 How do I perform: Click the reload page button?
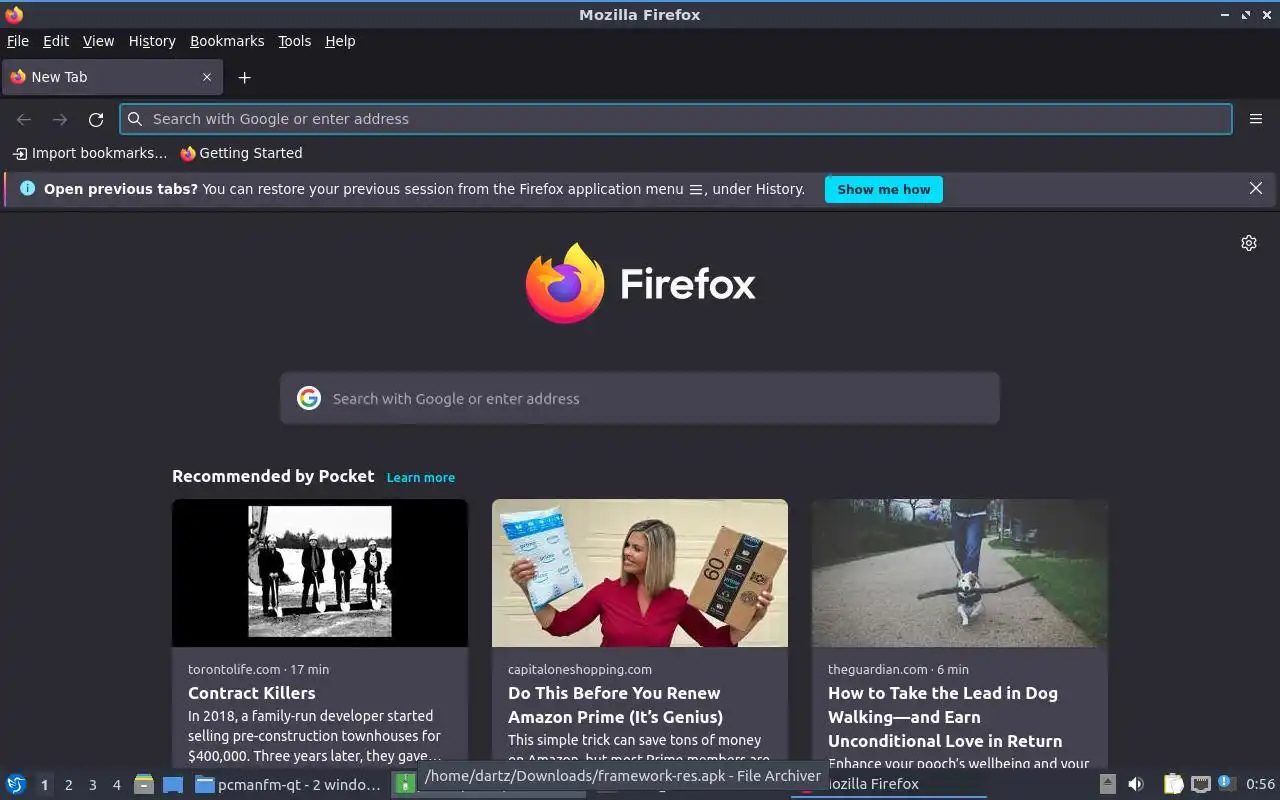(96, 119)
